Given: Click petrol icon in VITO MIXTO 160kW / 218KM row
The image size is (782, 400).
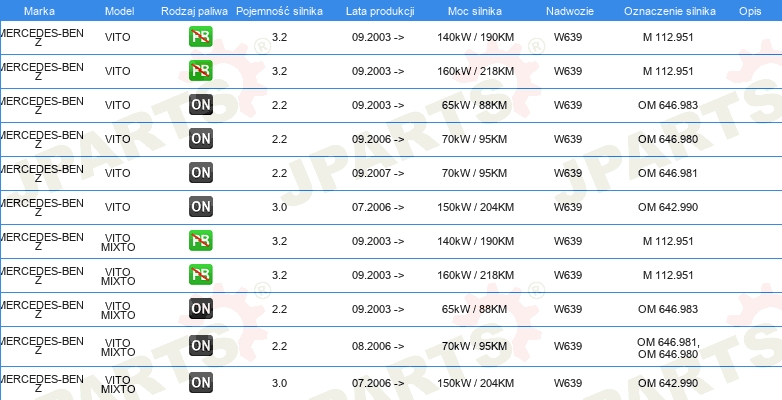Looking at the screenshot, I should pos(200,275).
